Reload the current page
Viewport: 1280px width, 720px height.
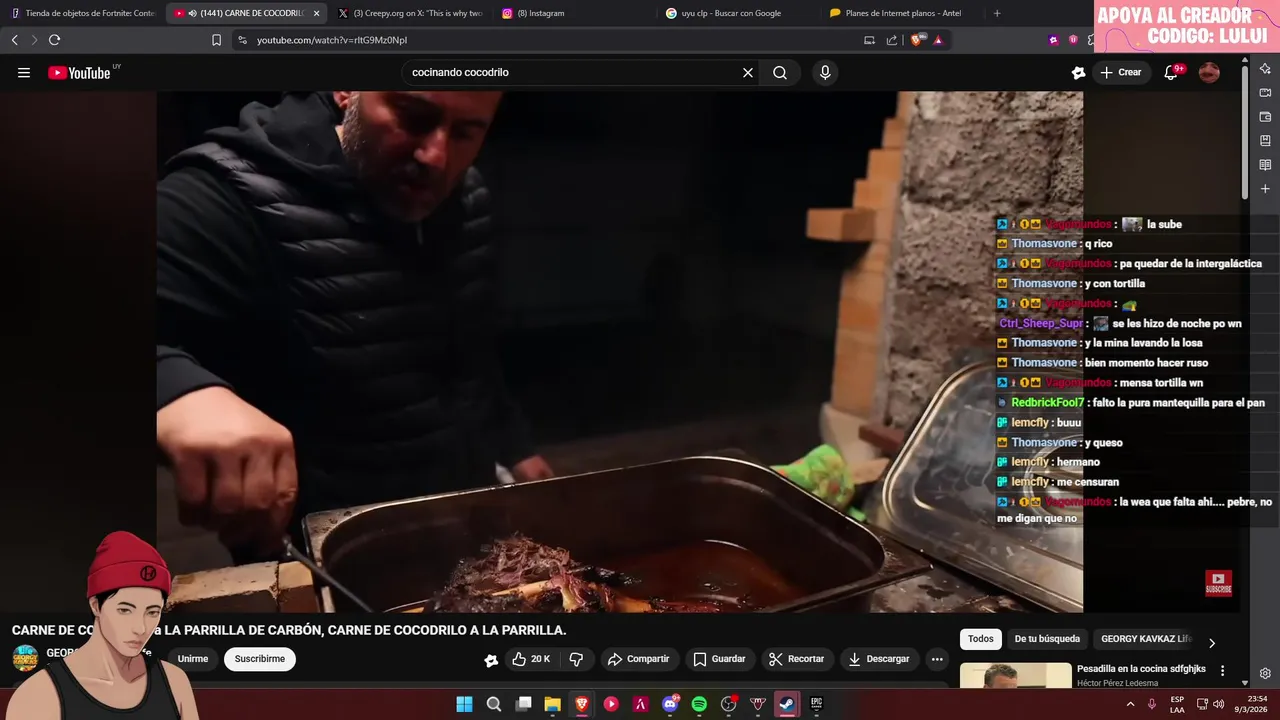coord(54,40)
